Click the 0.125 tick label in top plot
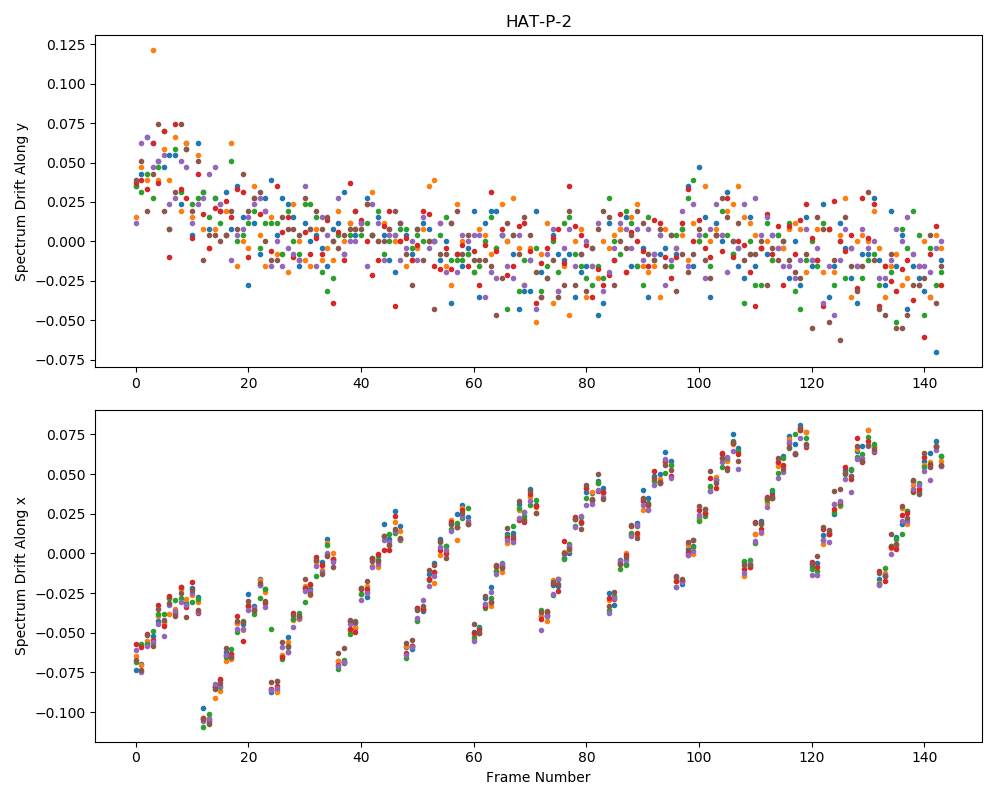This screenshot has width=1000, height=800. 66,45
